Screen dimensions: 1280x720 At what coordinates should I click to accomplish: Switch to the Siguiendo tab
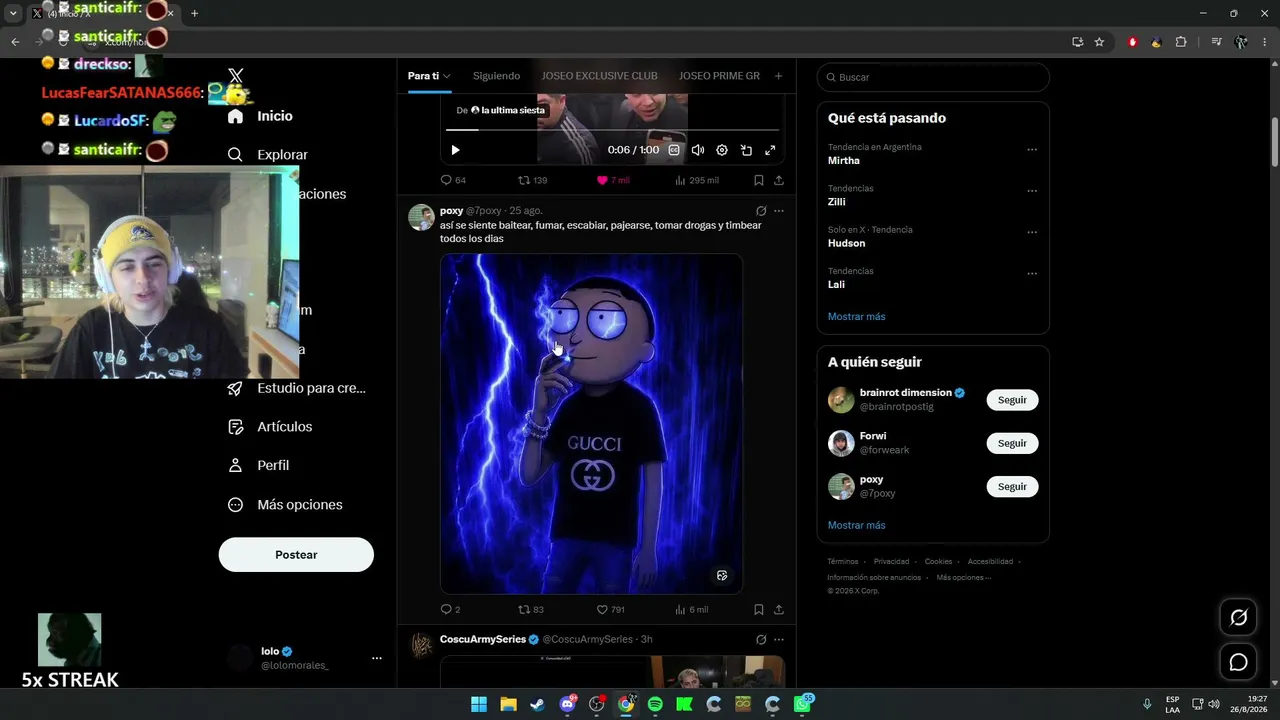click(496, 76)
